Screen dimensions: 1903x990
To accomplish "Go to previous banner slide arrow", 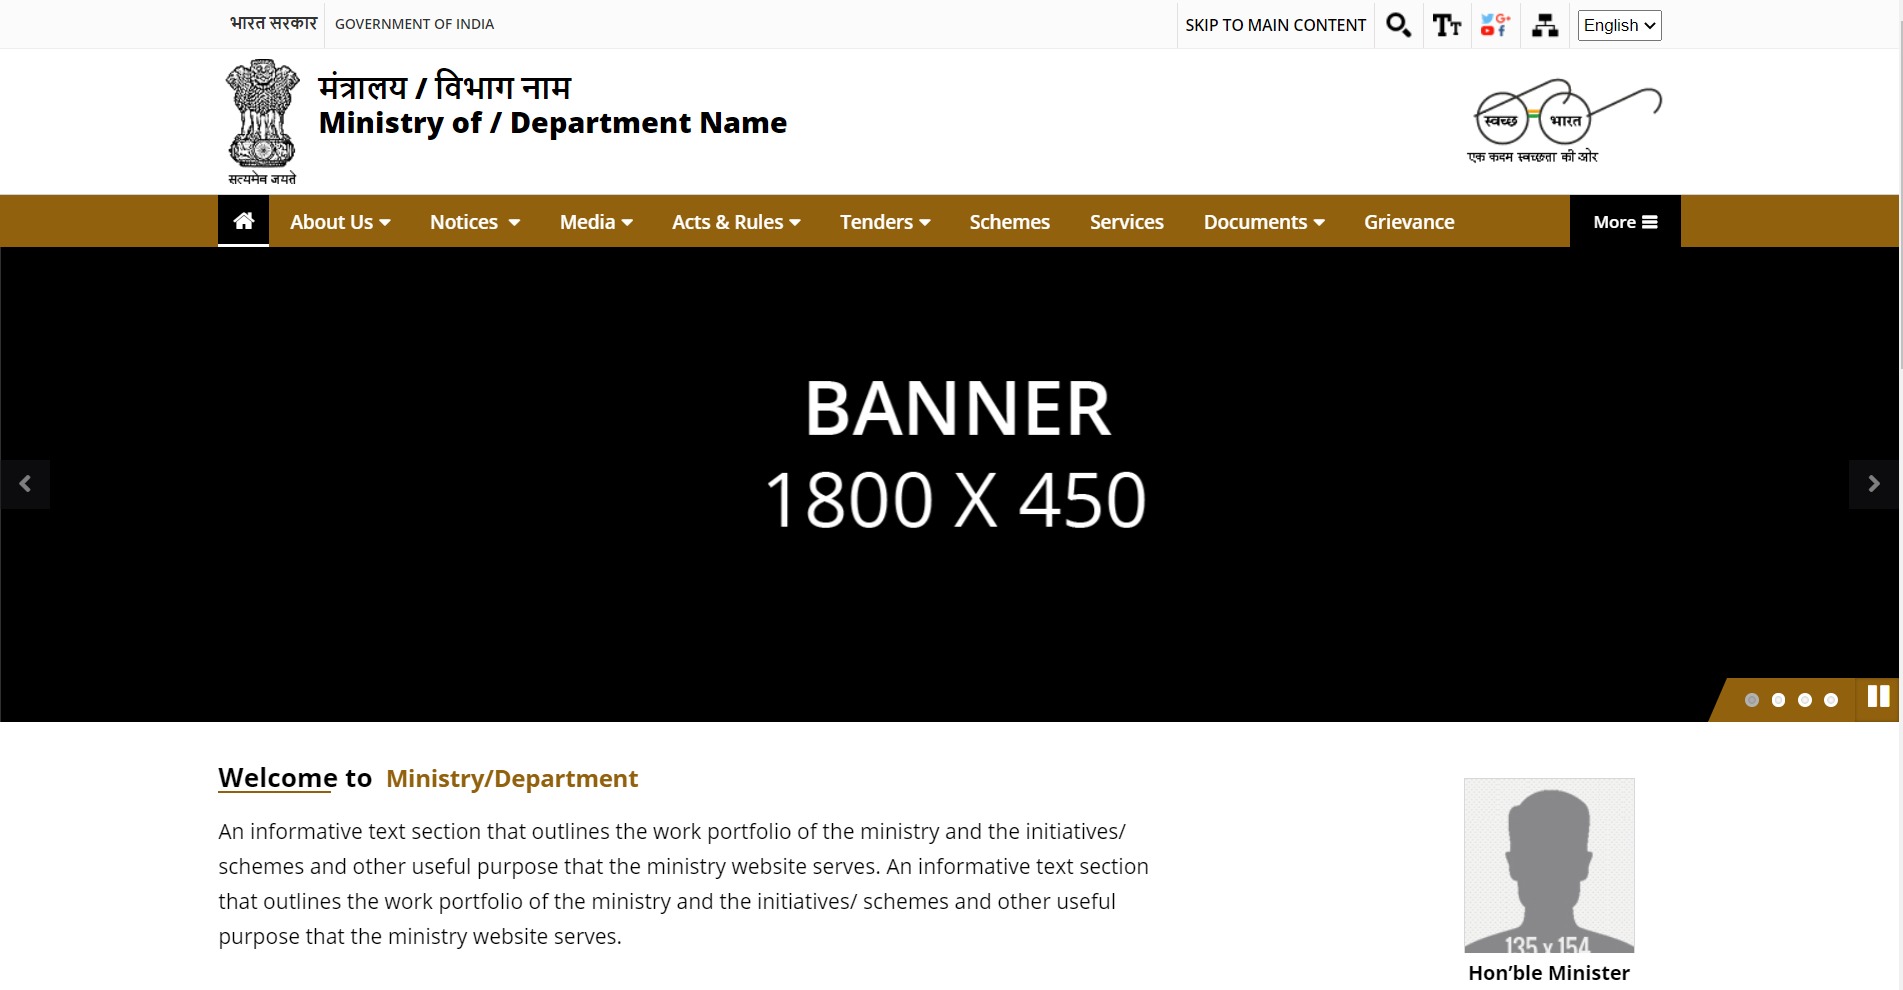I will point(25,484).
